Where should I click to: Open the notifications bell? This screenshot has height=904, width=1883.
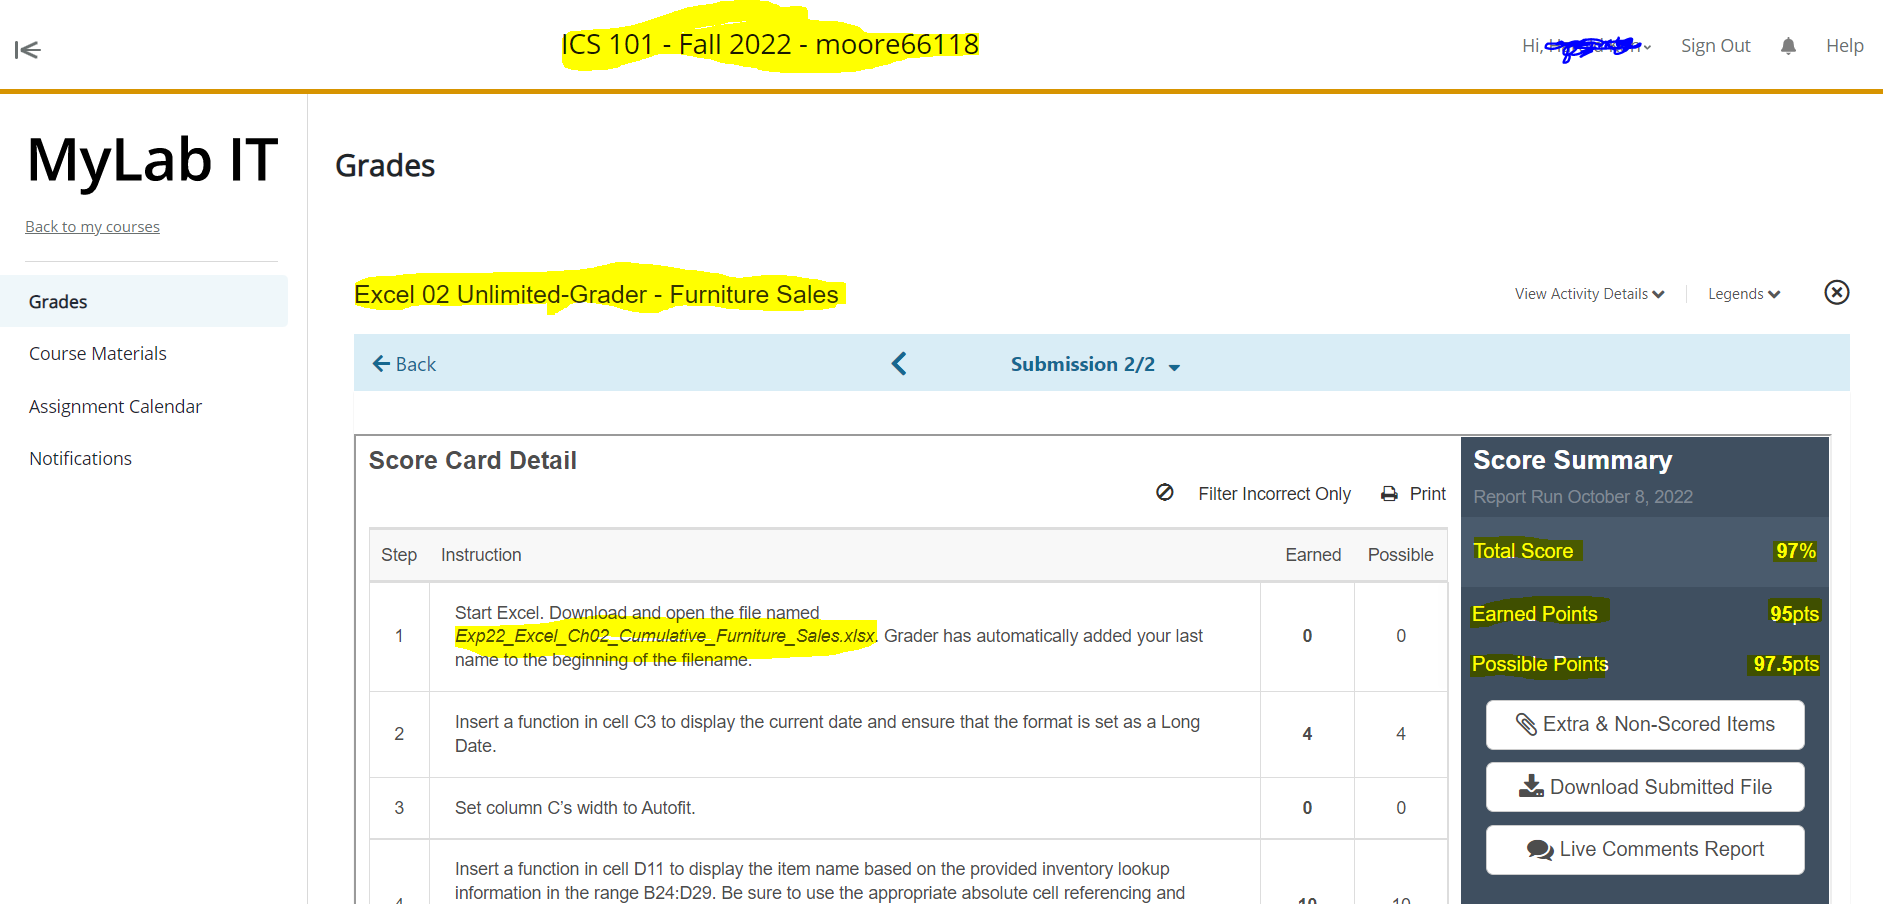click(x=1788, y=46)
